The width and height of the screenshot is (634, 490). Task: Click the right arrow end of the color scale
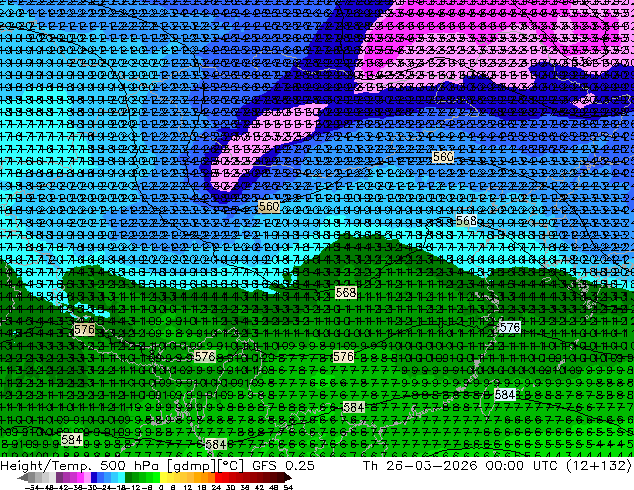coord(288,478)
